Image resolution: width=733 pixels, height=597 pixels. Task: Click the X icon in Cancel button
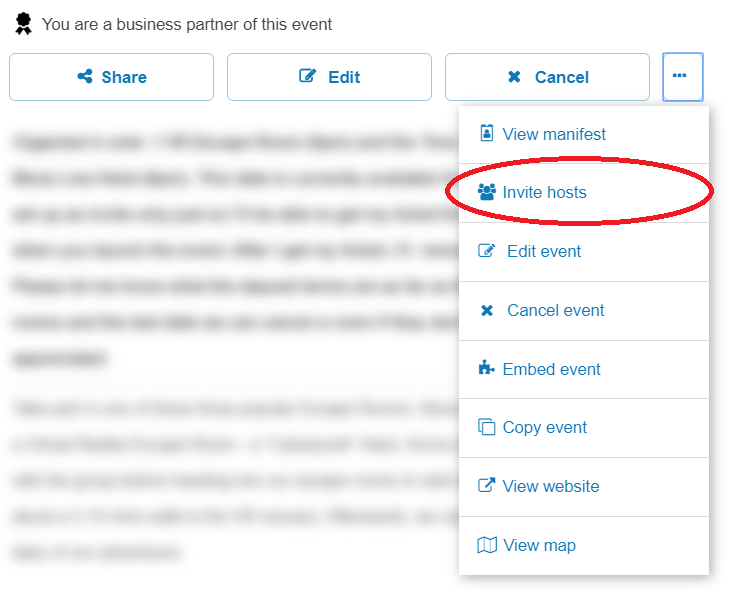(514, 77)
